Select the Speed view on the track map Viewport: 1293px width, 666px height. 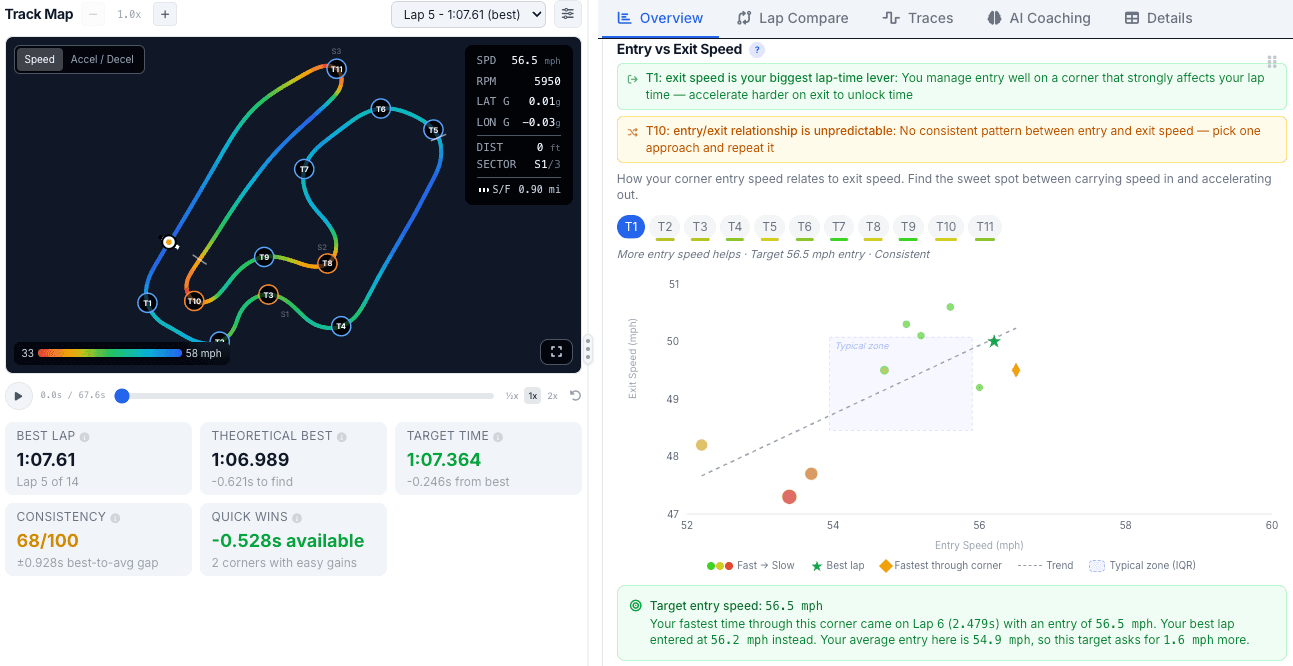click(39, 59)
